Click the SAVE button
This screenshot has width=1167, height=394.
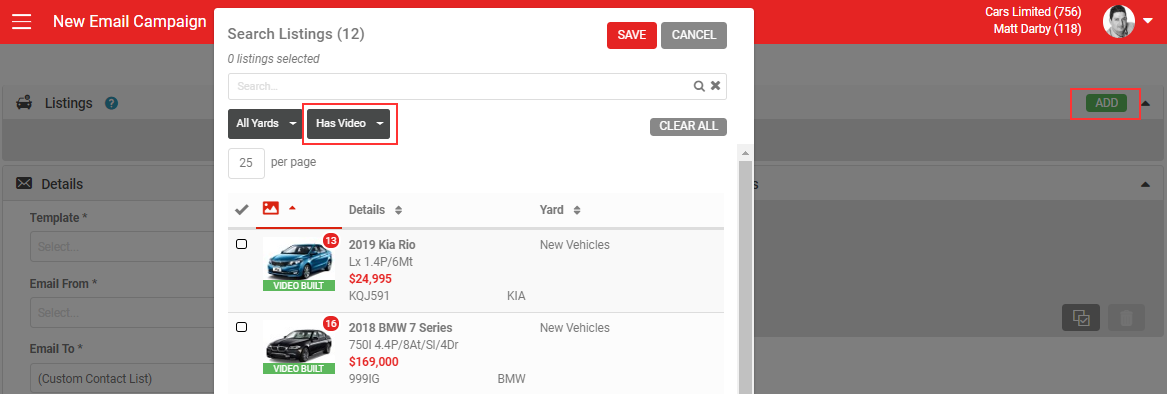tap(632, 35)
